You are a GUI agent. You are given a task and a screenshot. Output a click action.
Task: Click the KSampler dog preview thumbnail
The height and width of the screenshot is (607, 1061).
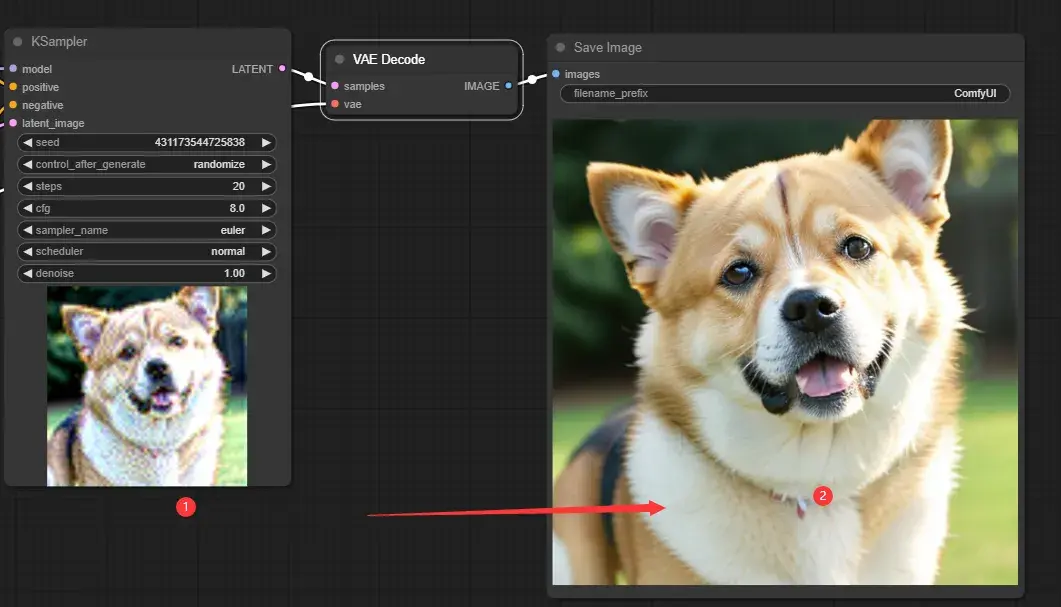click(x=147, y=386)
